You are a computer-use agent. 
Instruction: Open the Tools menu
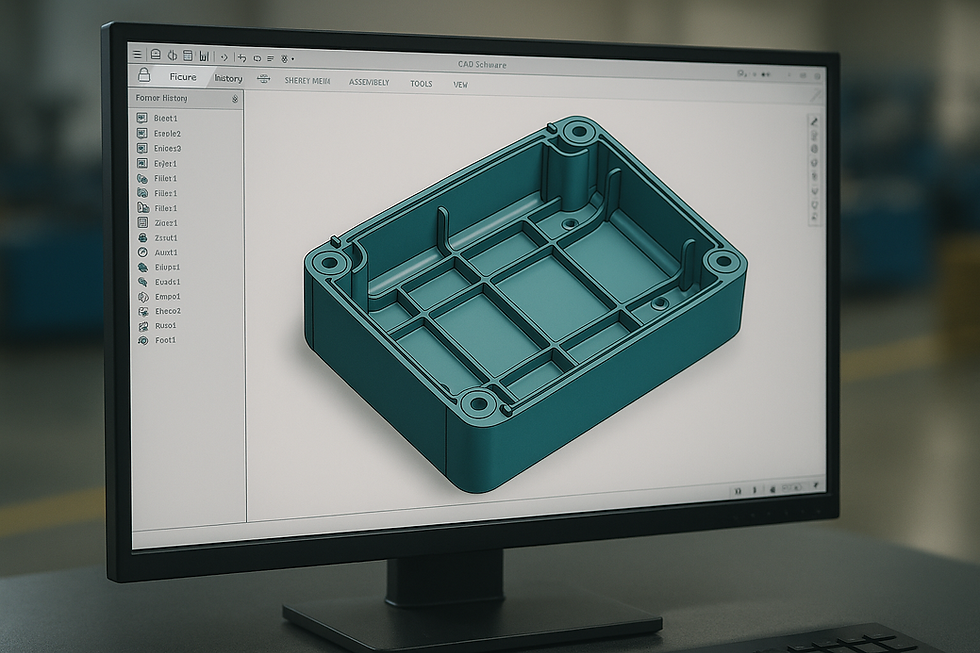click(x=421, y=85)
